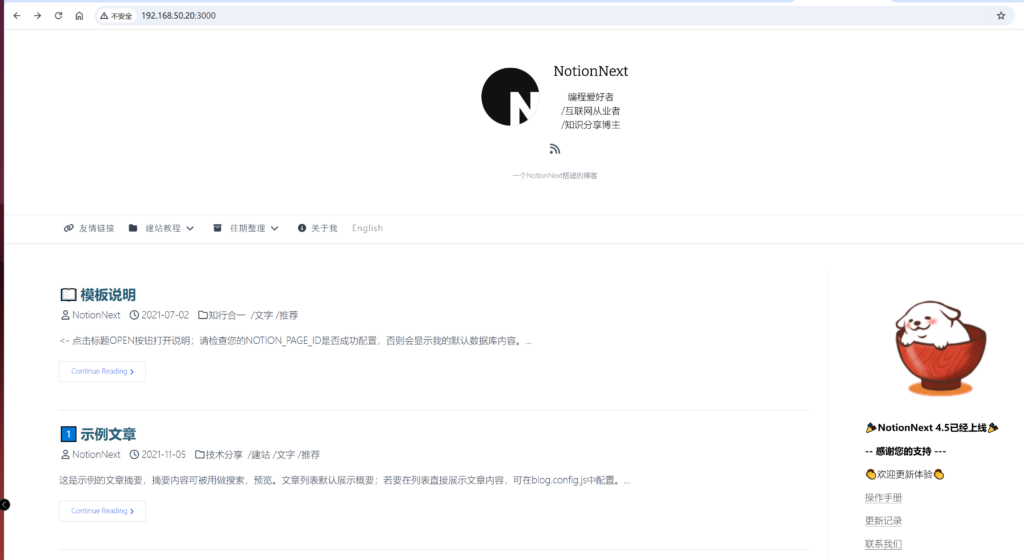Switch language to English
Viewport: 1024px width, 560px height.
pyautogui.click(x=367, y=228)
